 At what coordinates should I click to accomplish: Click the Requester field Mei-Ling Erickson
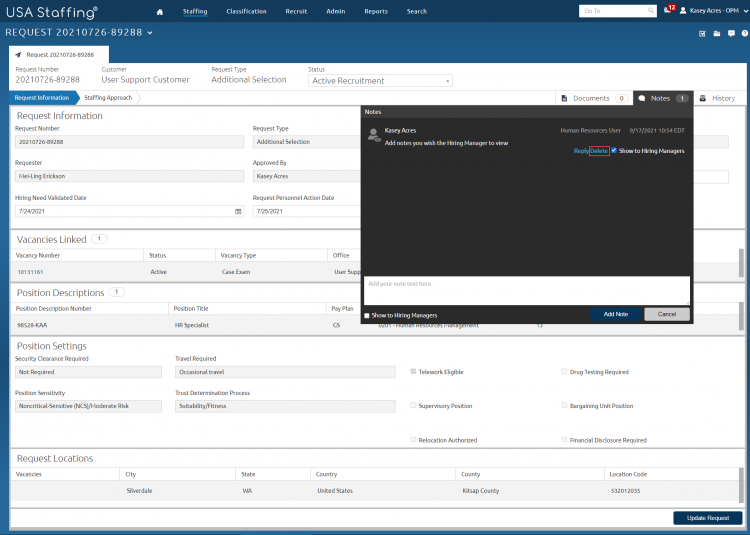click(129, 176)
